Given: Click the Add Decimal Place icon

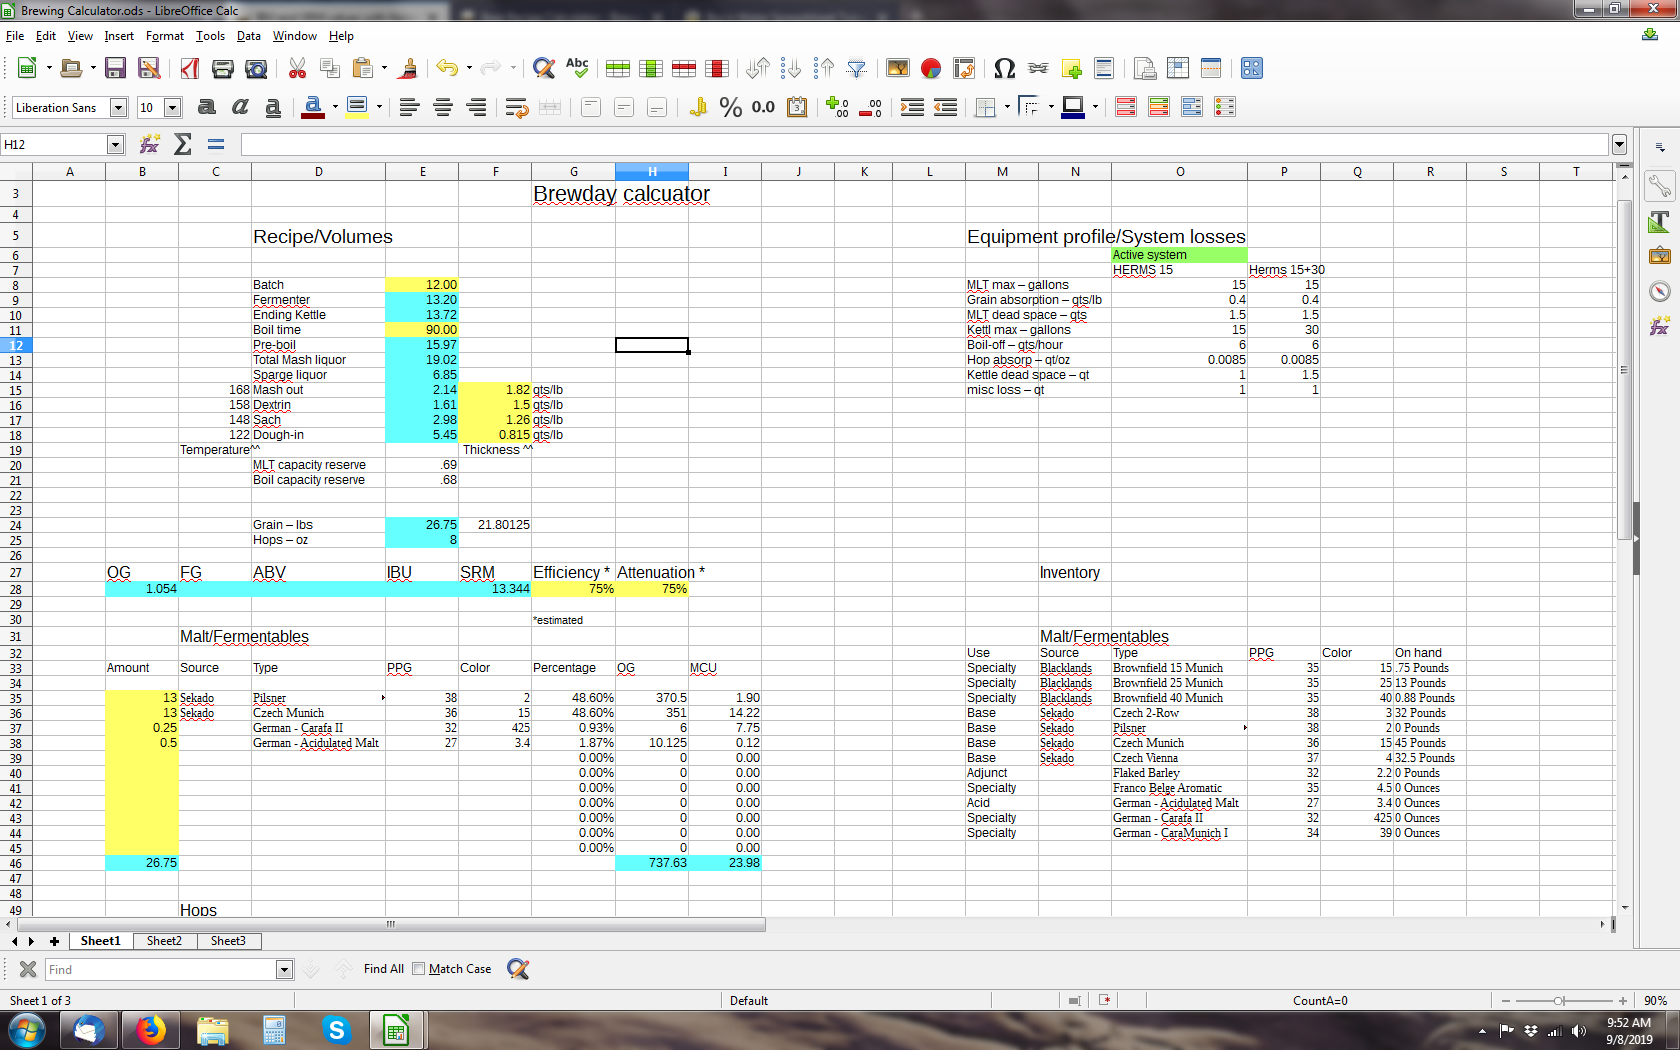Looking at the screenshot, I should [837, 107].
